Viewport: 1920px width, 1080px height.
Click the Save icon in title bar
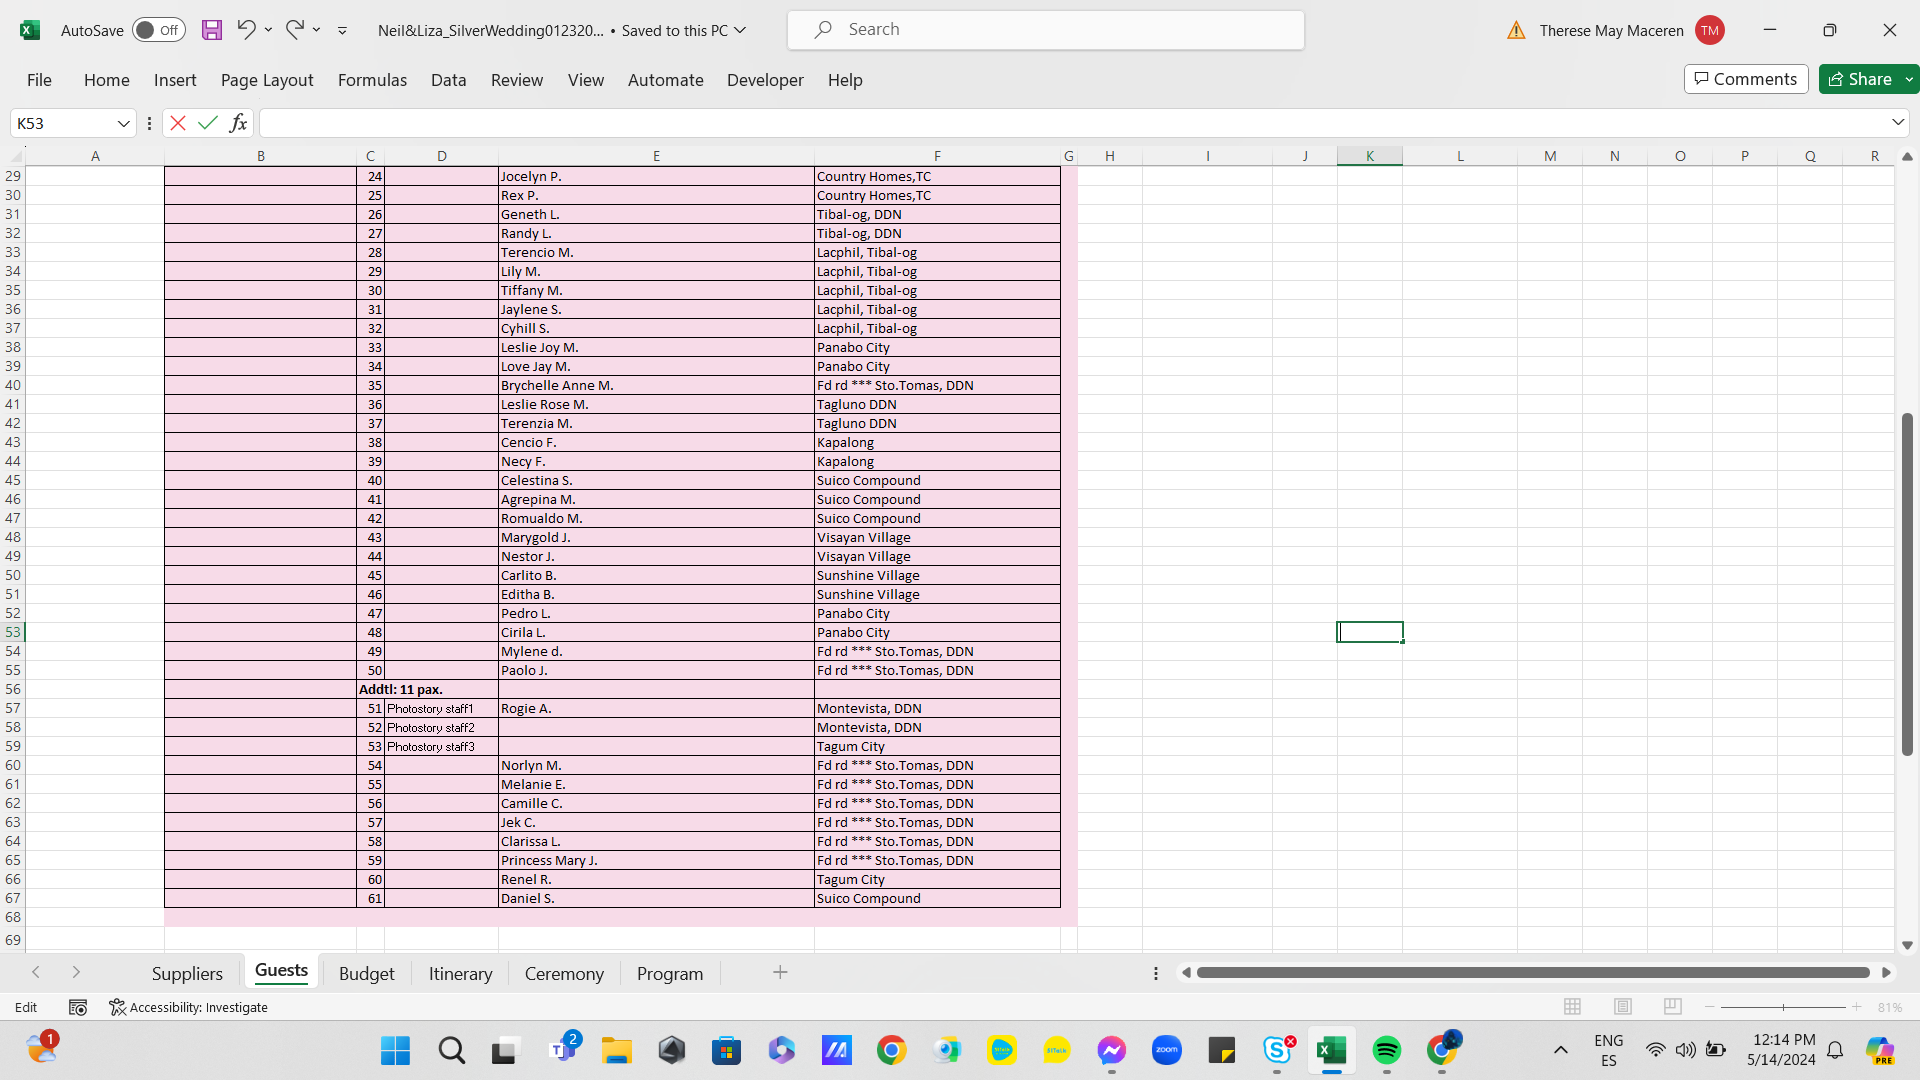coord(212,30)
